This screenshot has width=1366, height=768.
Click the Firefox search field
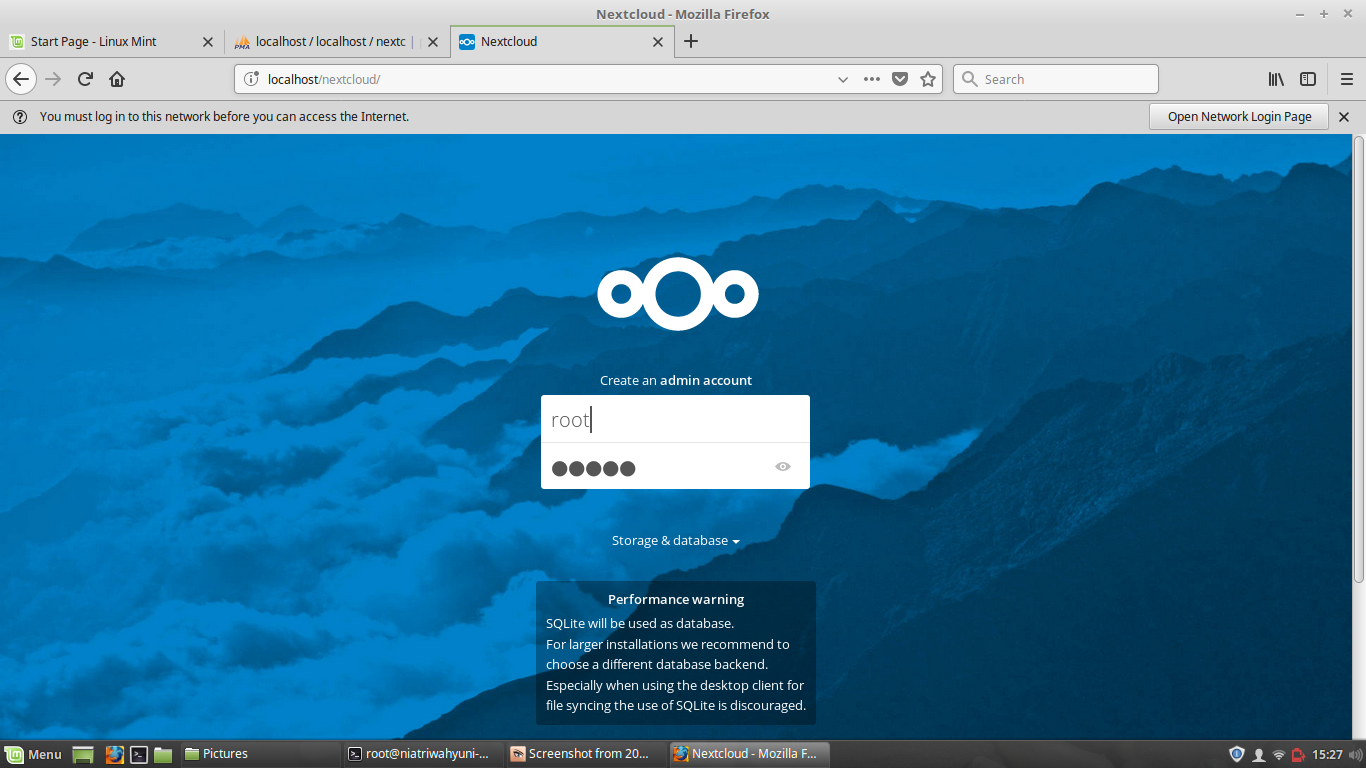point(1055,78)
